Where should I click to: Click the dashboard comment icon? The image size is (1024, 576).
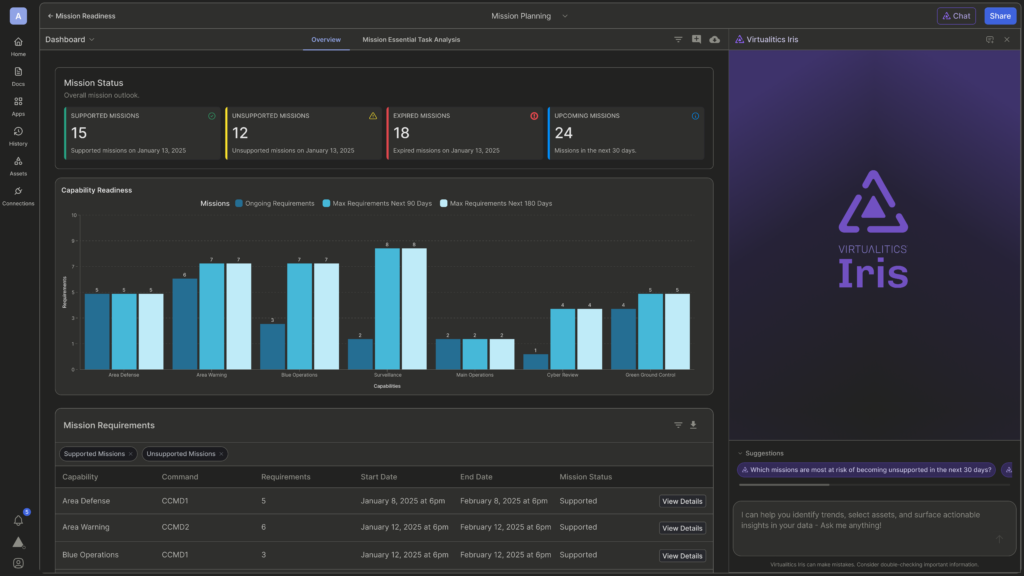point(696,40)
